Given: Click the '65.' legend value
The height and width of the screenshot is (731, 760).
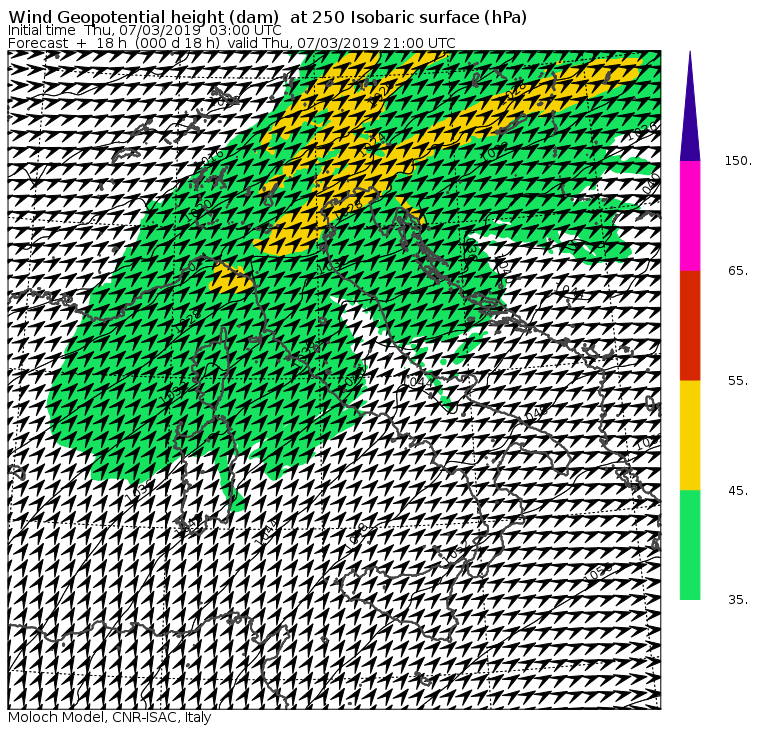Looking at the screenshot, I should tap(739, 270).
